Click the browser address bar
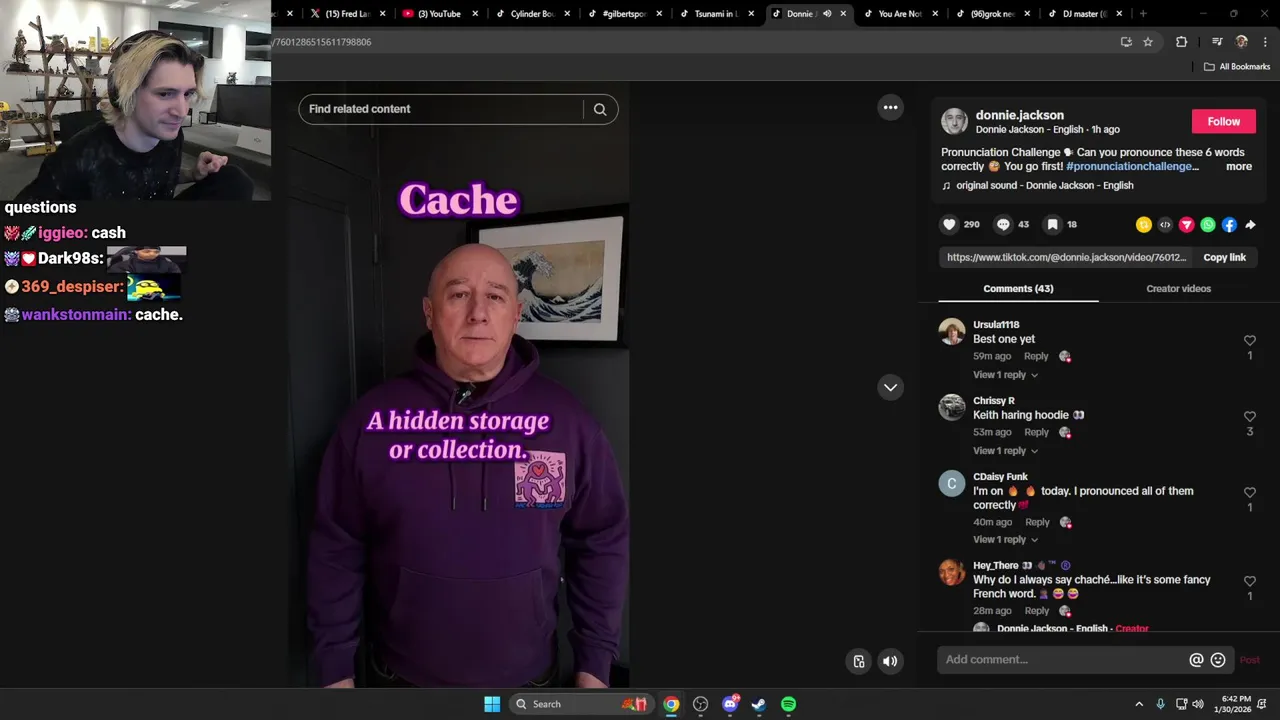 point(690,42)
